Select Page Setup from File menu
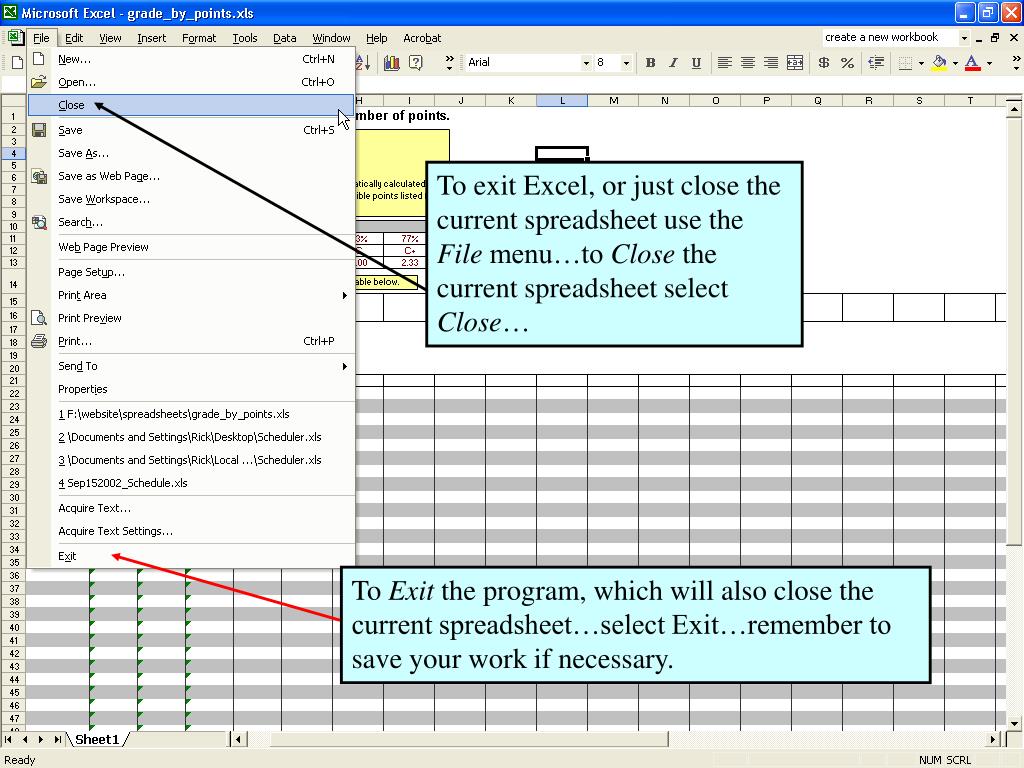 (192, 272)
